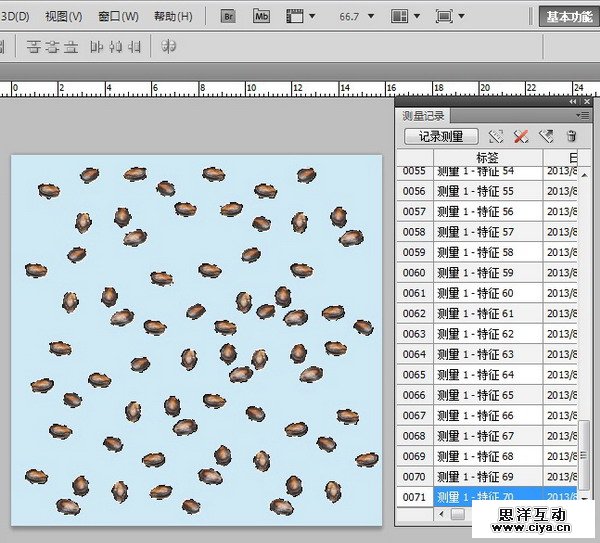Click the distribute horizontal centers icon in options bar
This screenshot has width=600, height=543.
116,46
